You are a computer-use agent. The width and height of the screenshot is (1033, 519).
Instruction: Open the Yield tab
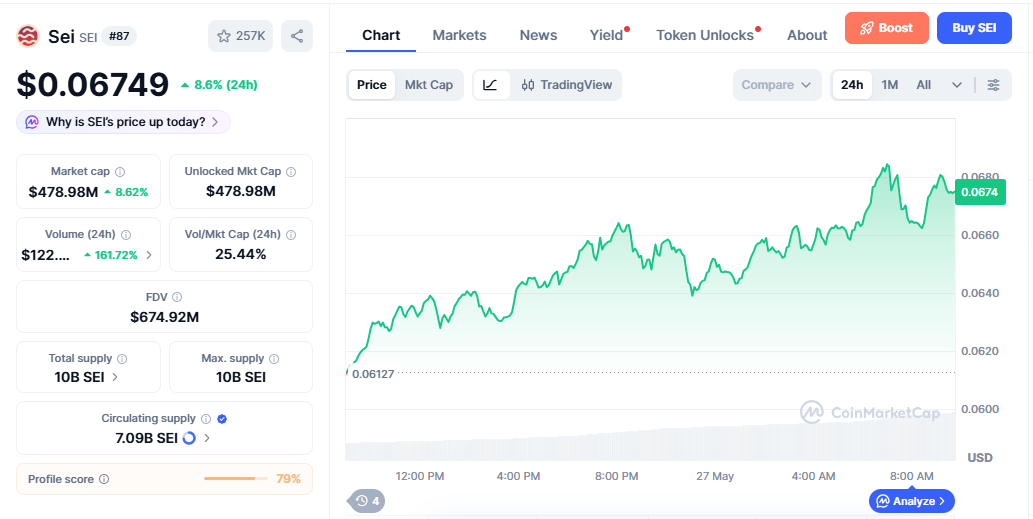(607, 36)
